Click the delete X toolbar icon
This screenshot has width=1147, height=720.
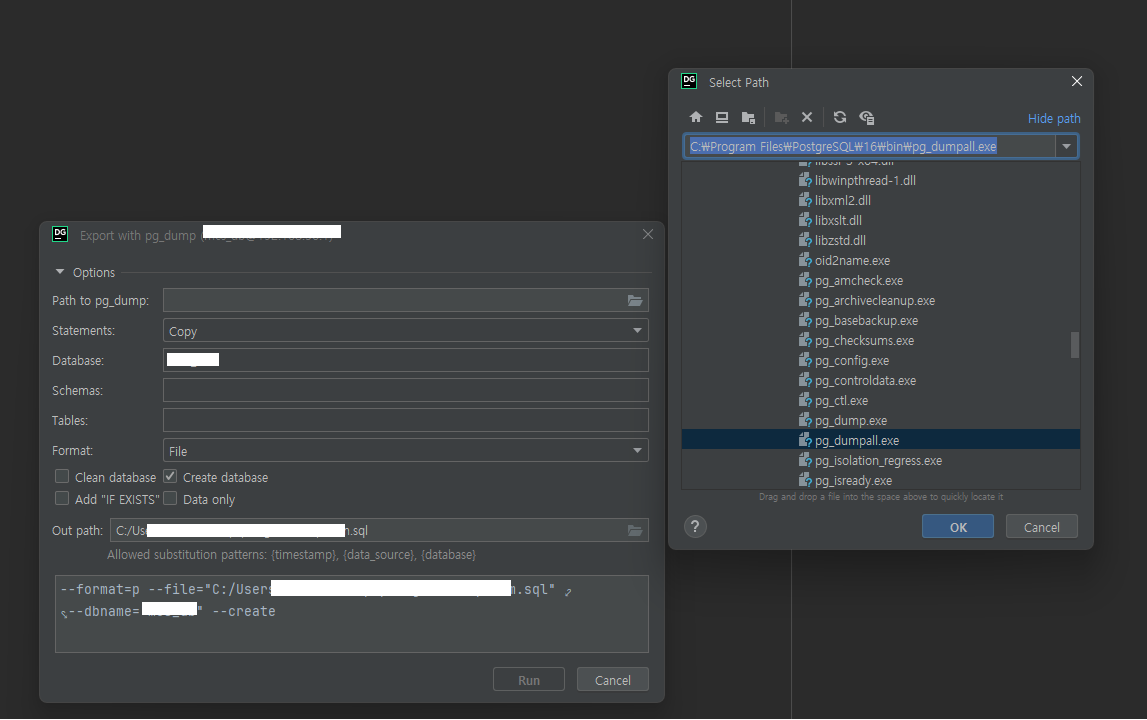click(807, 117)
